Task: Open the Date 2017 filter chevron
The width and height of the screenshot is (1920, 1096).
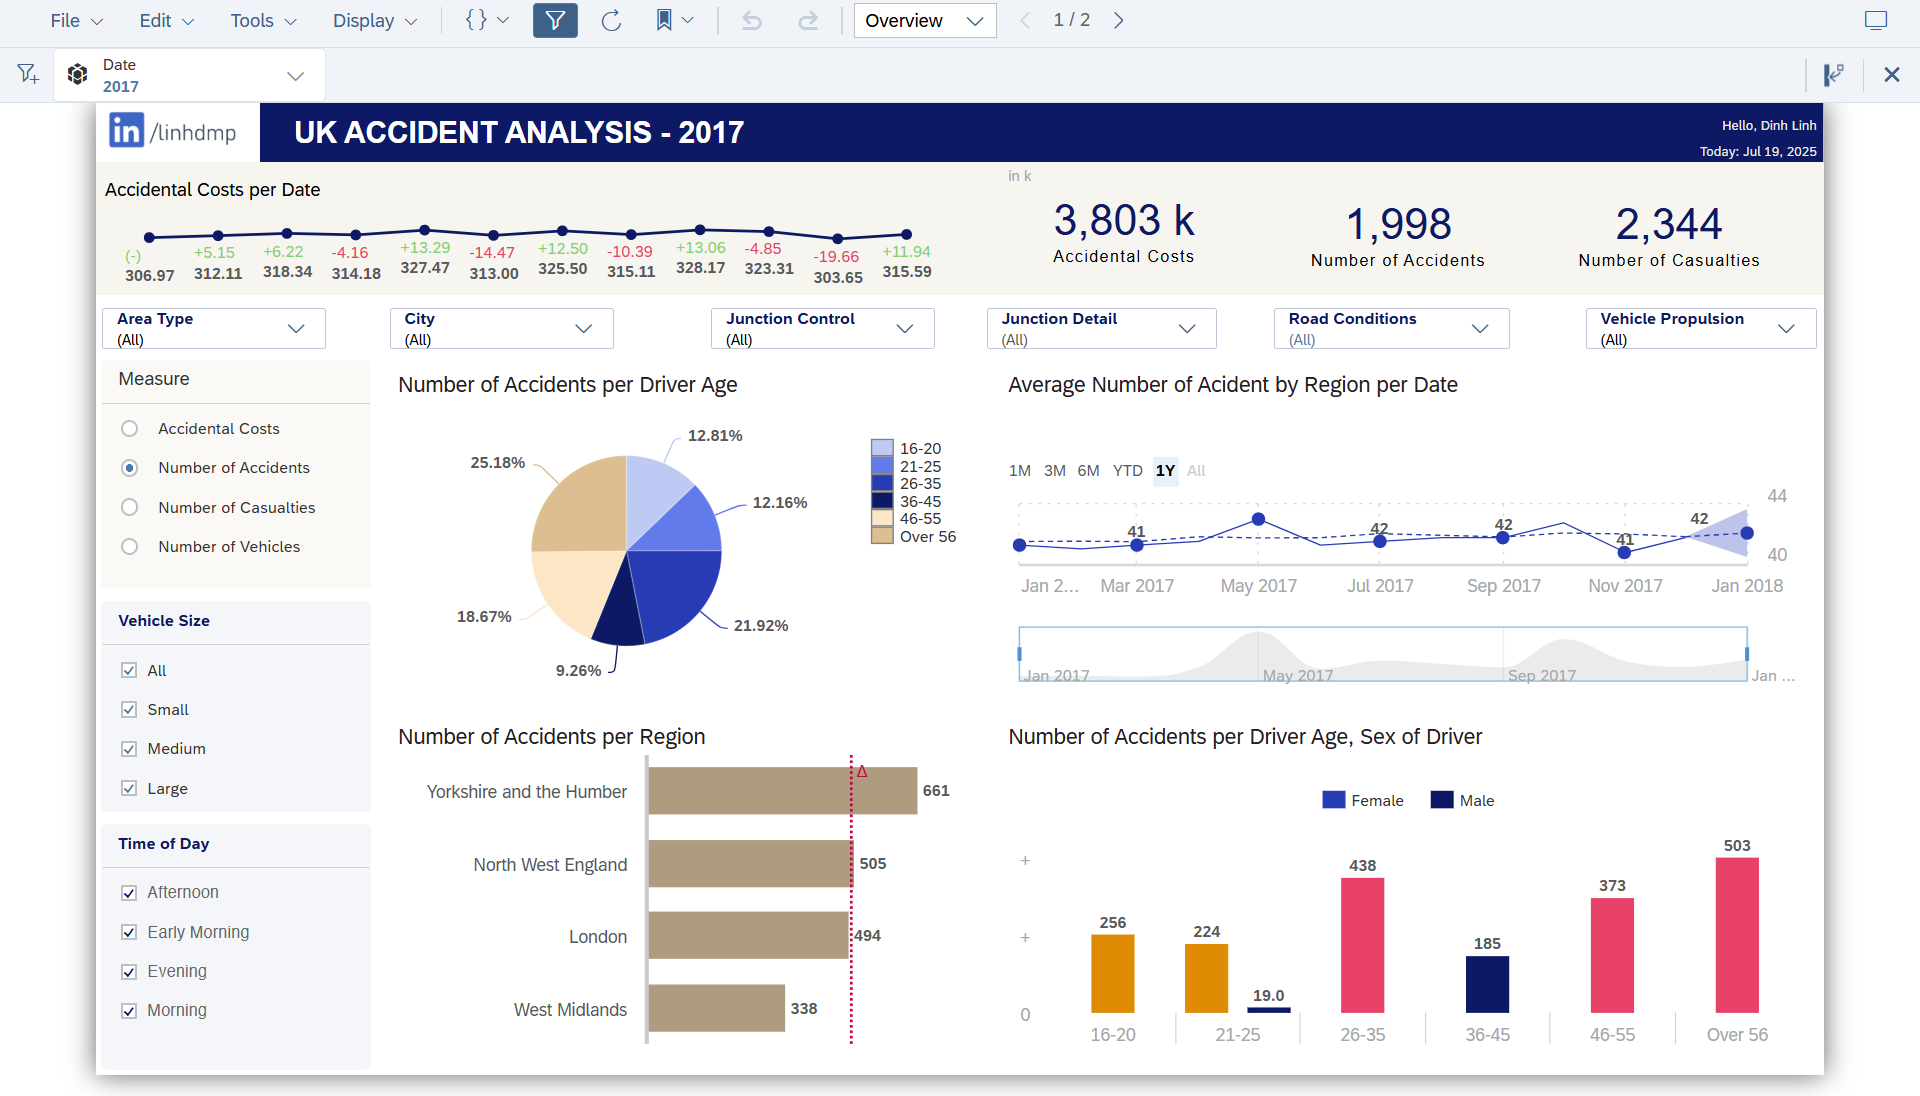Action: [x=295, y=74]
